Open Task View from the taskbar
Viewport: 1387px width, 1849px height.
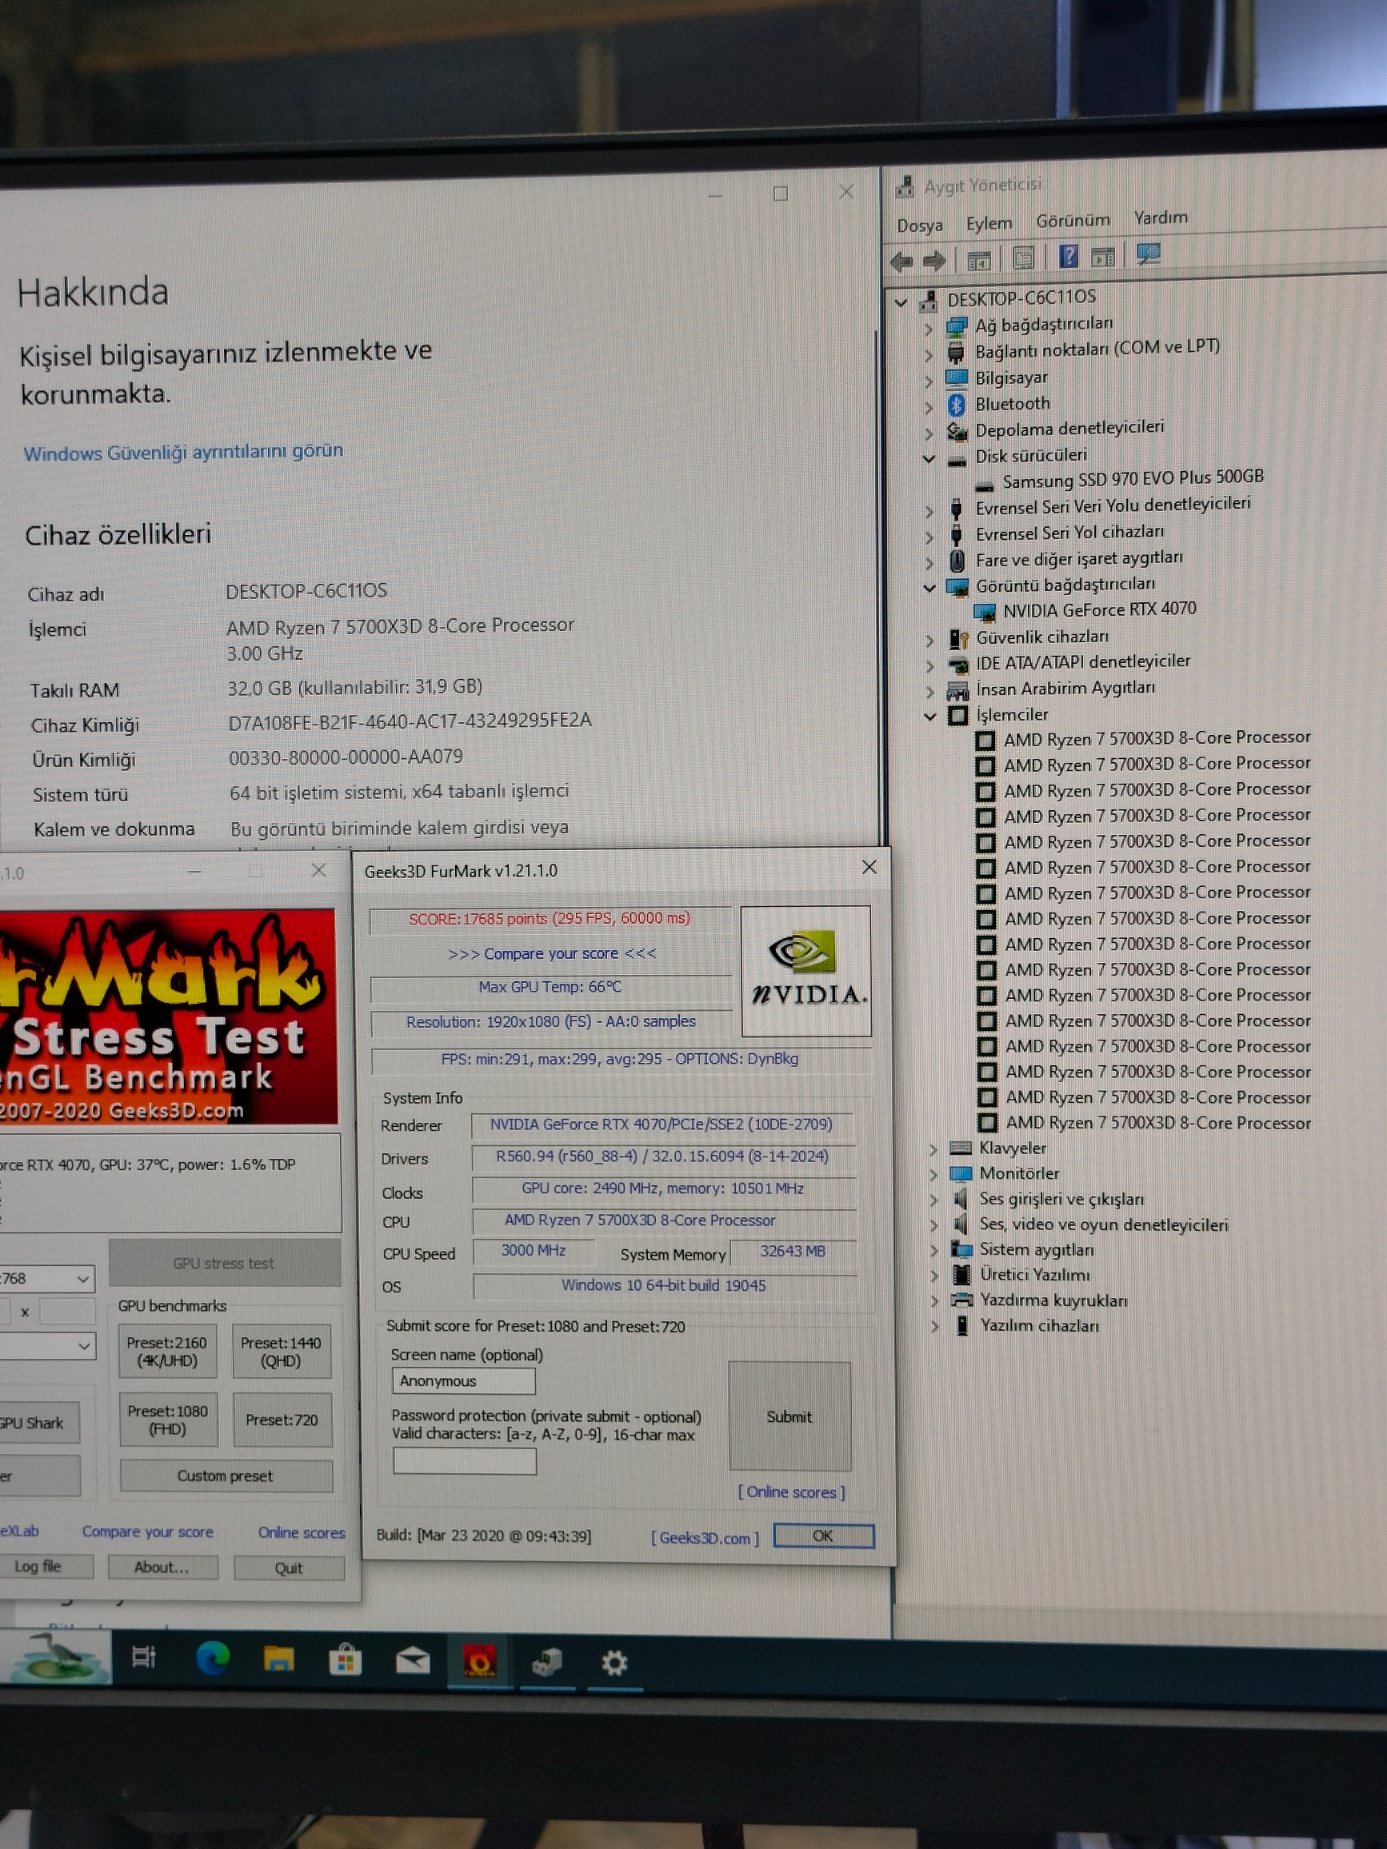pyautogui.click(x=144, y=1657)
